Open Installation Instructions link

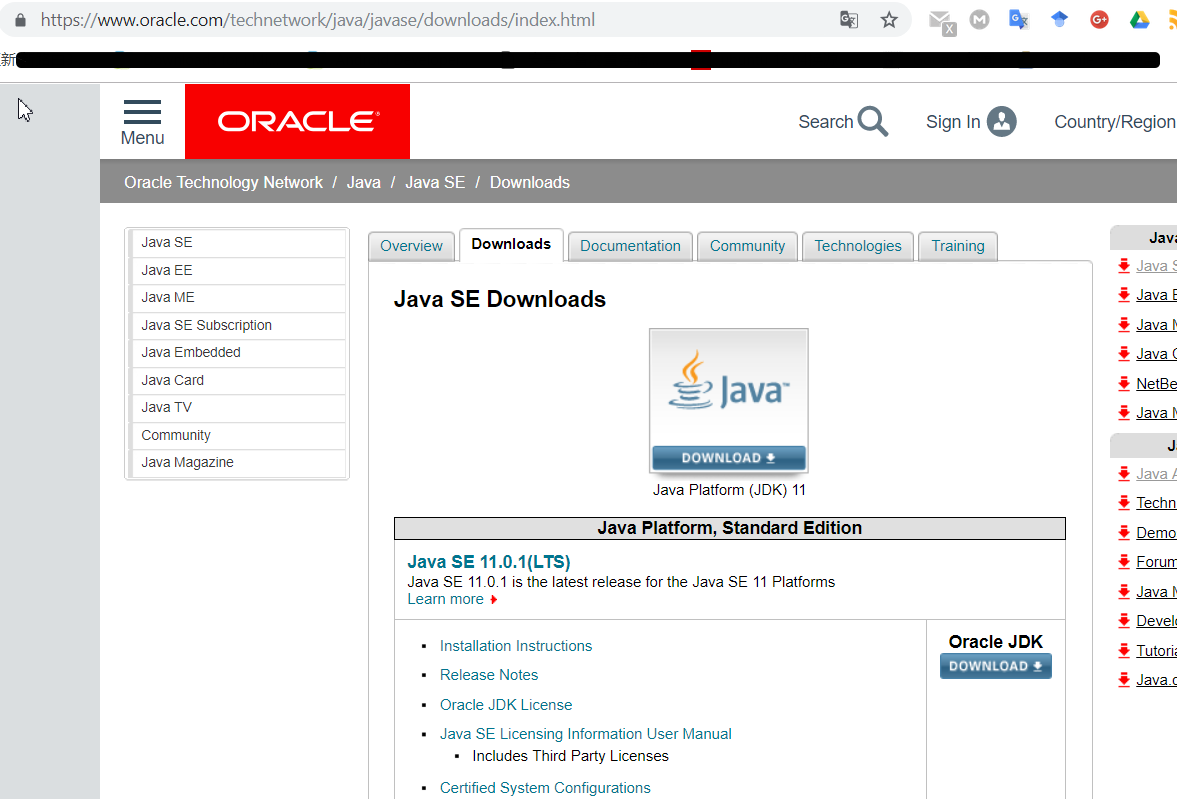(x=516, y=646)
